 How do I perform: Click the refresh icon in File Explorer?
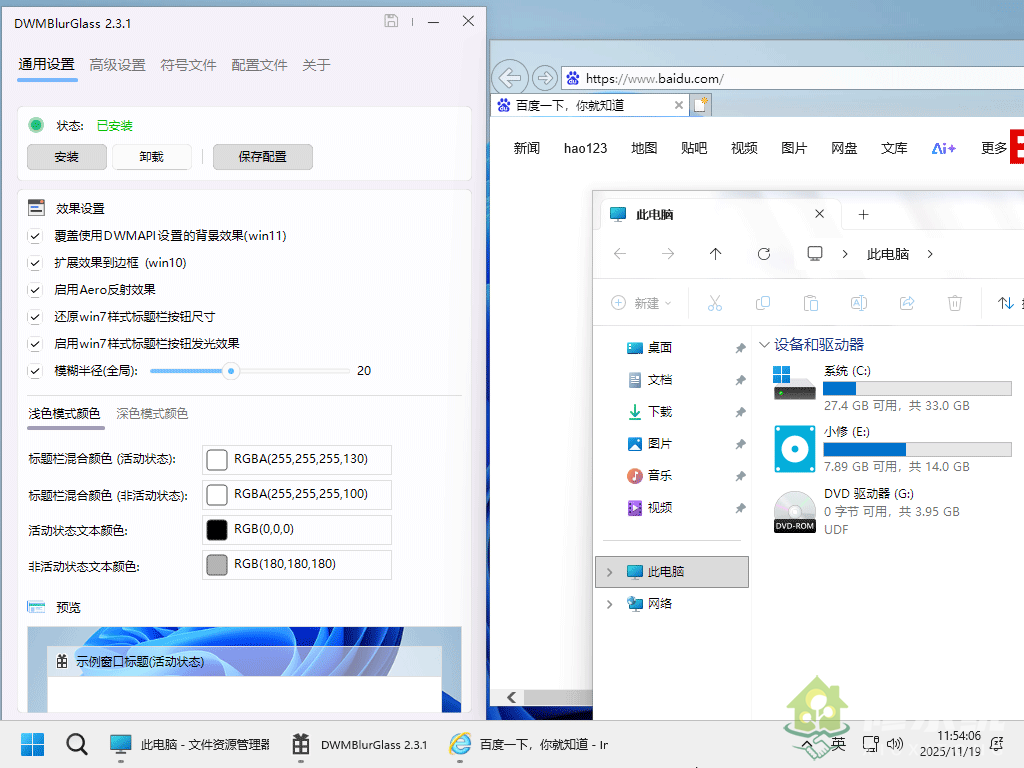click(764, 254)
